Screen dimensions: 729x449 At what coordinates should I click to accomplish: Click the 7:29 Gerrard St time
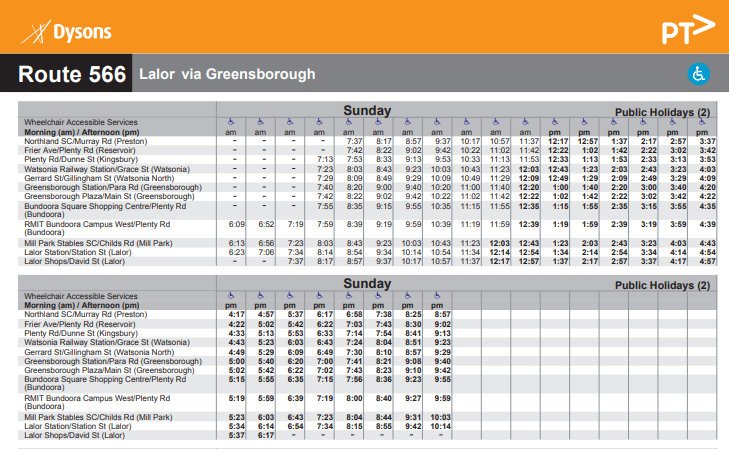click(325, 178)
